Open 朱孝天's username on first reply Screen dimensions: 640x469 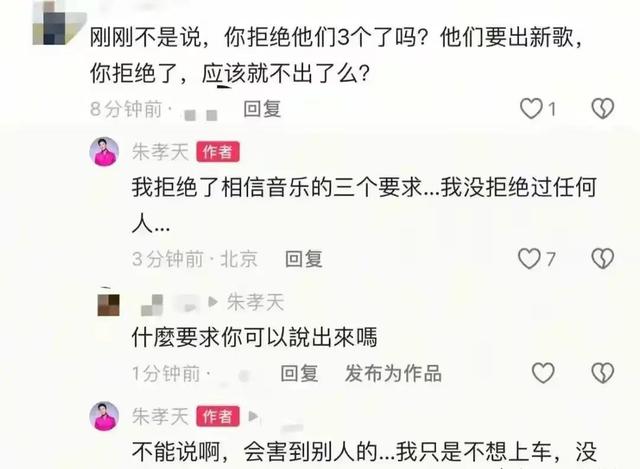tap(160, 152)
